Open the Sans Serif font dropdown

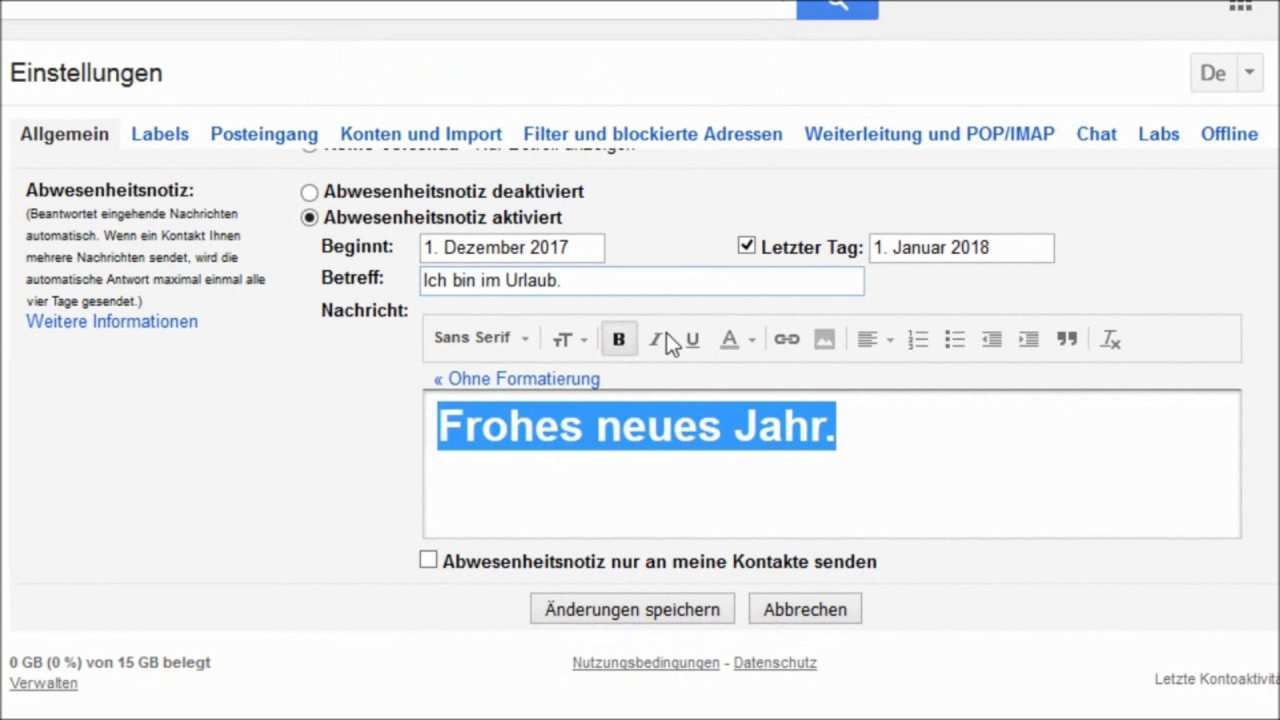point(481,339)
